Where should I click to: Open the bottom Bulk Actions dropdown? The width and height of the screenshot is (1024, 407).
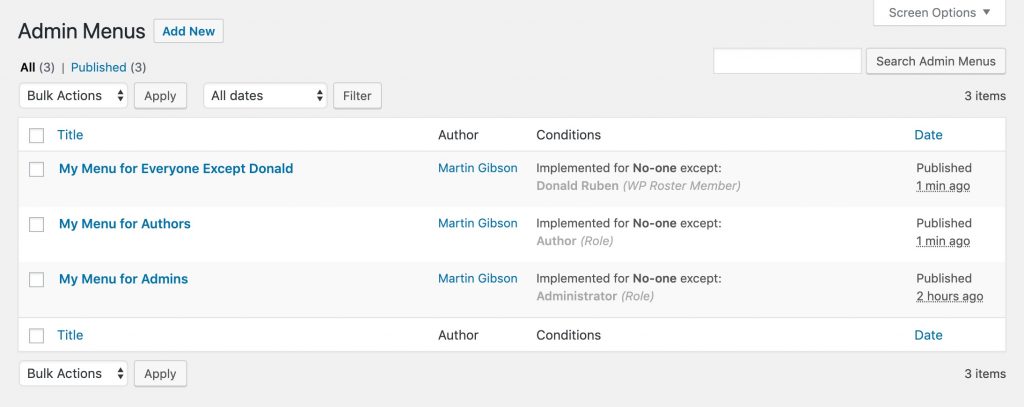pos(73,374)
